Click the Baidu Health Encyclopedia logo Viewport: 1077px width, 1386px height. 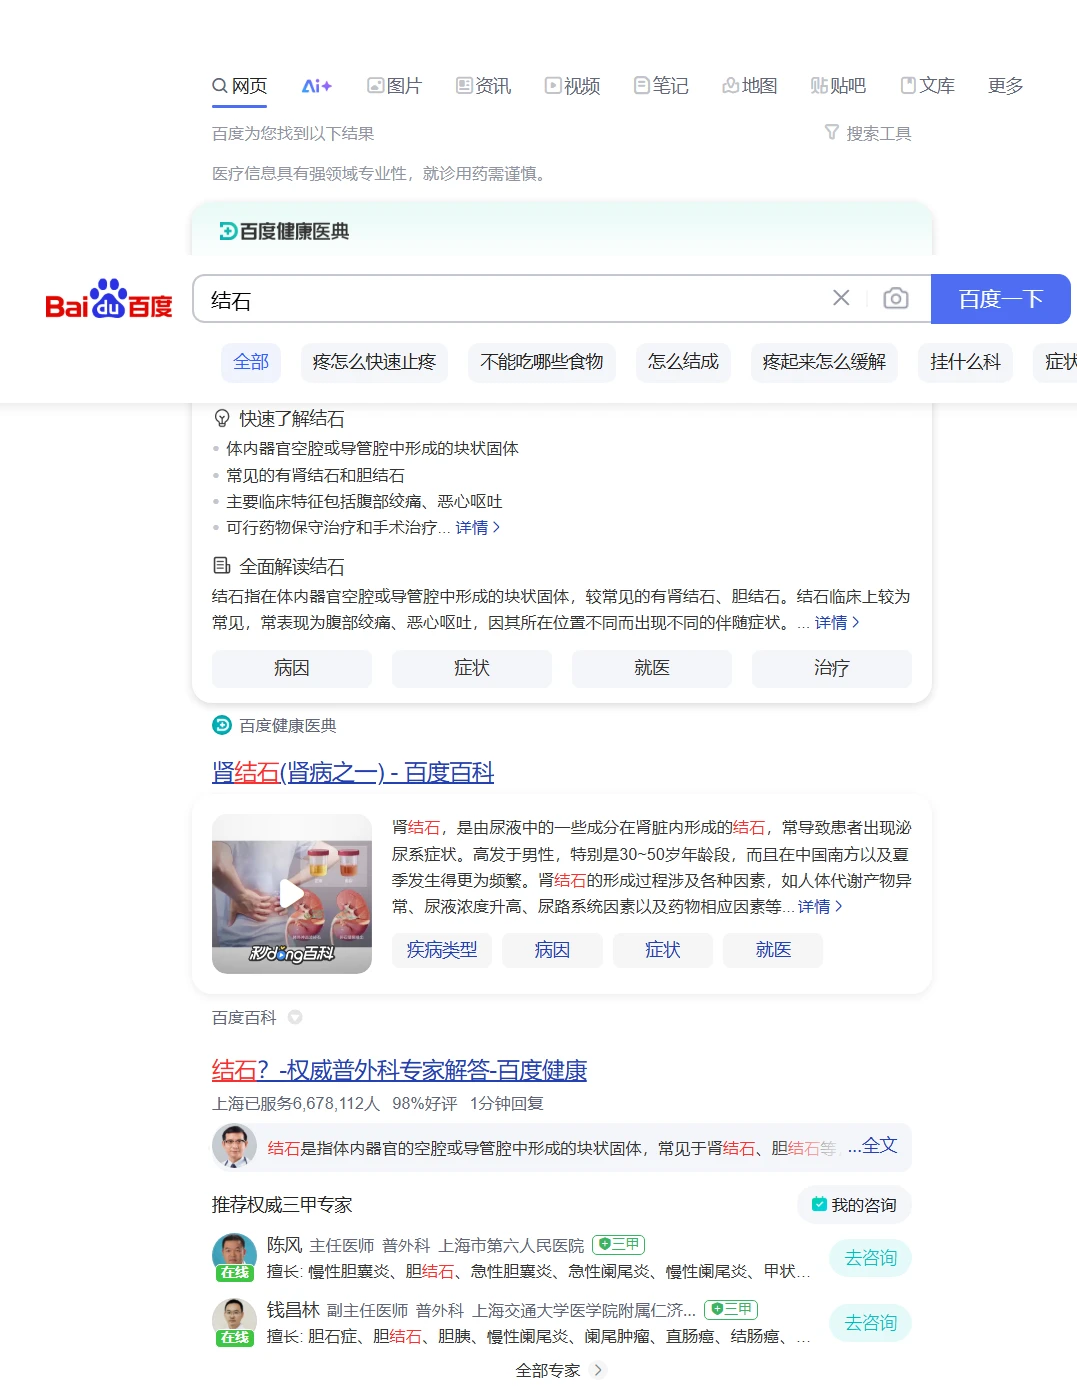pos(284,231)
